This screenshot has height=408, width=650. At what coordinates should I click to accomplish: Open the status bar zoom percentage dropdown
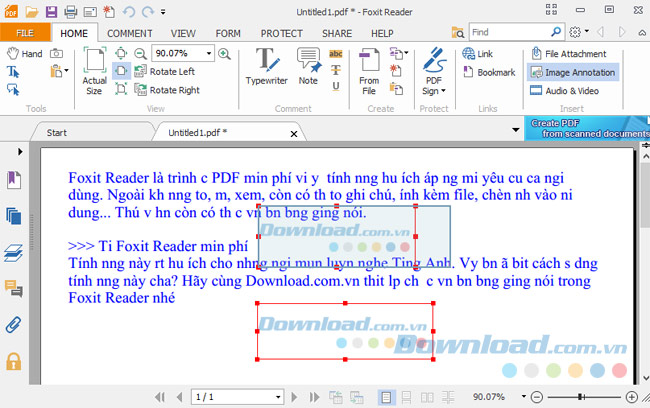[524, 397]
